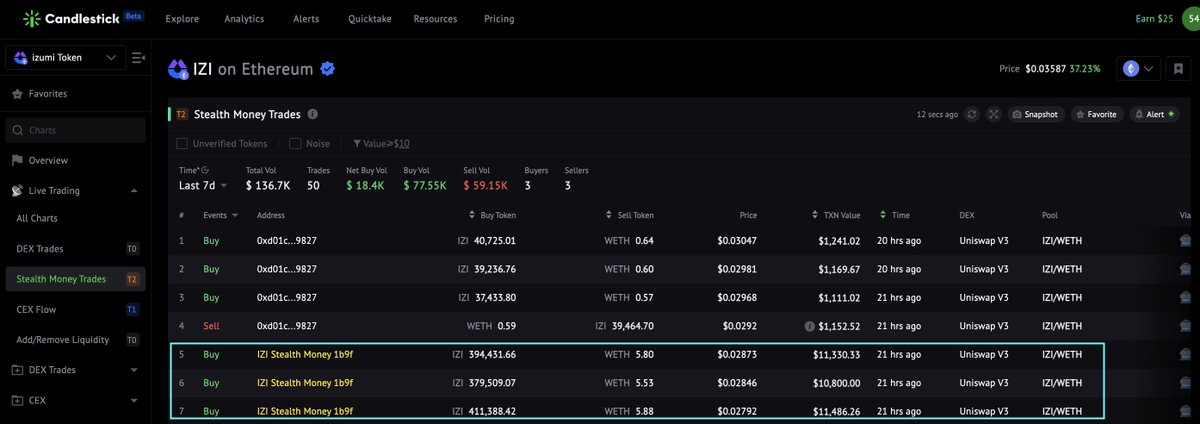Click the Candlestick logo
Screen dimensions: 1200x424
(85, 19)
